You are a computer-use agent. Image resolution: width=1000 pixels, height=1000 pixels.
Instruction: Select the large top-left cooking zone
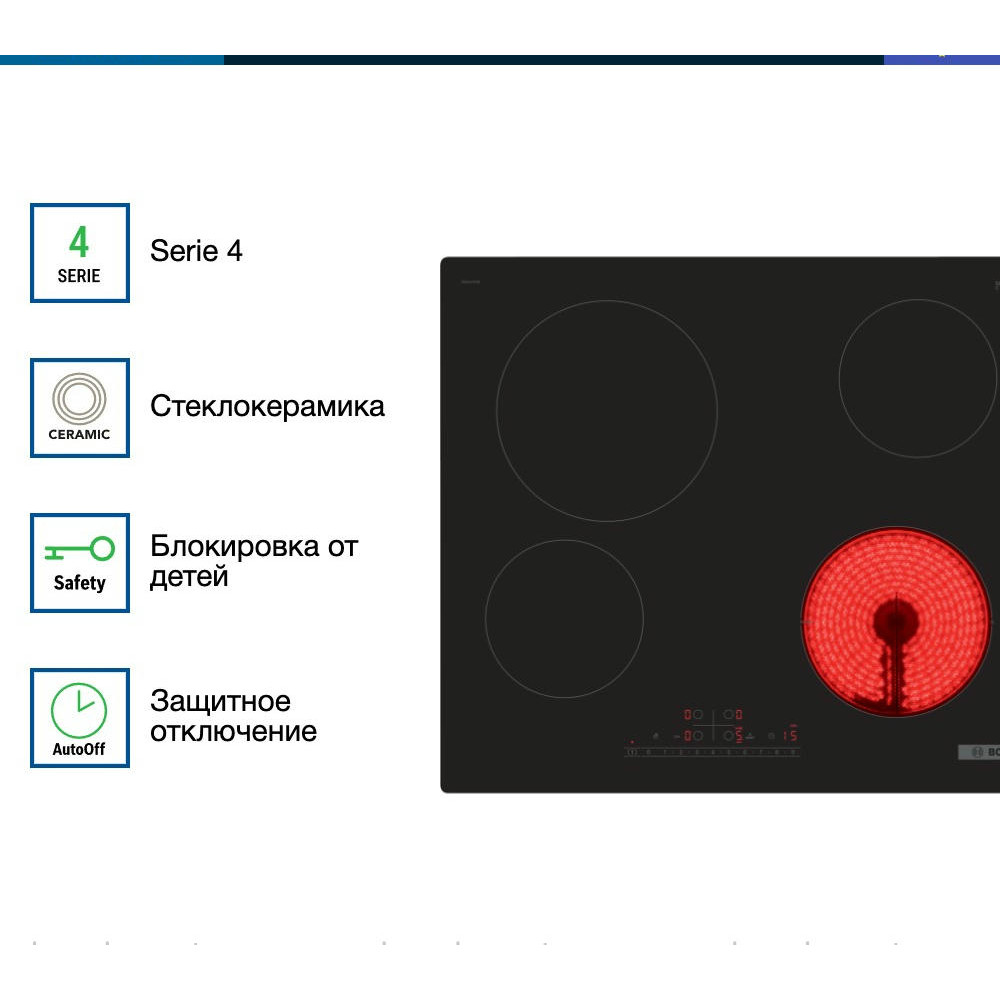coord(607,410)
